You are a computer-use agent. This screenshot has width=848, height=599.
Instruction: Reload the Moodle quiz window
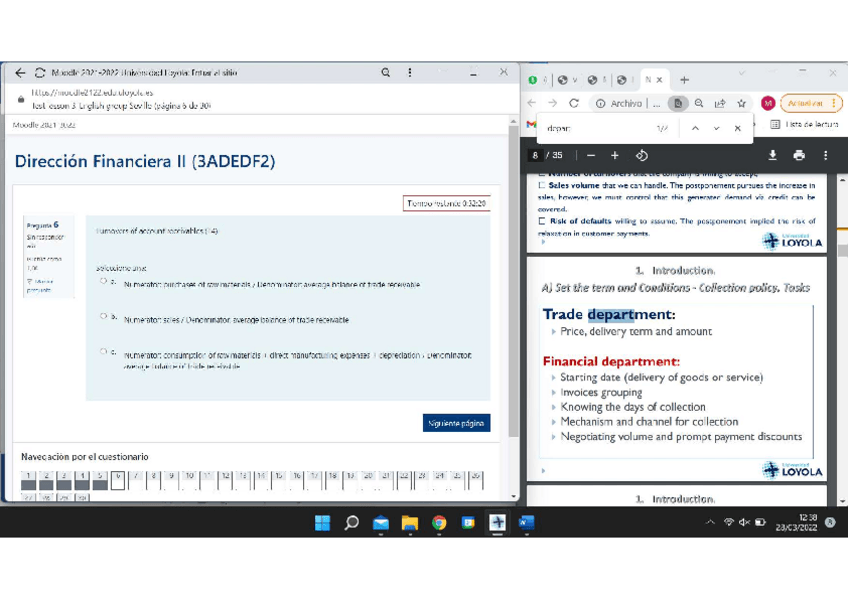pyautogui.click(x=40, y=72)
